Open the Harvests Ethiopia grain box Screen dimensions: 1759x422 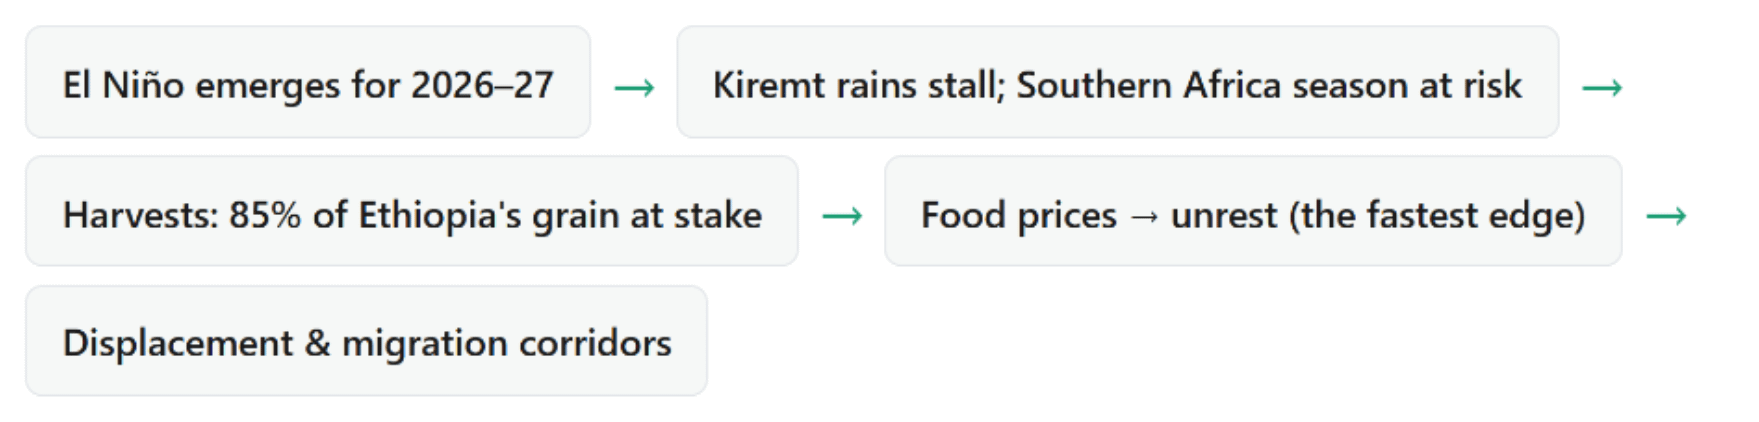(x=412, y=211)
